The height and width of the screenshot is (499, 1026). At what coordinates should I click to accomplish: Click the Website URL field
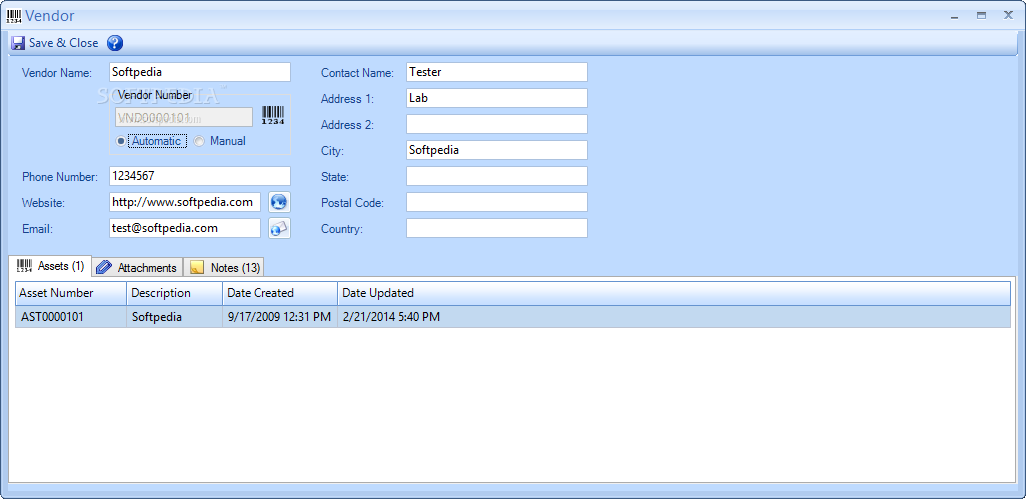185,202
